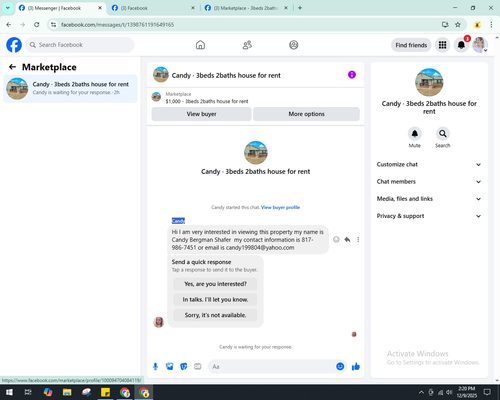The height and width of the screenshot is (400, 500).
Task: Open Chrome's three-dot menu
Action: pyautogui.click(x=491, y=24)
